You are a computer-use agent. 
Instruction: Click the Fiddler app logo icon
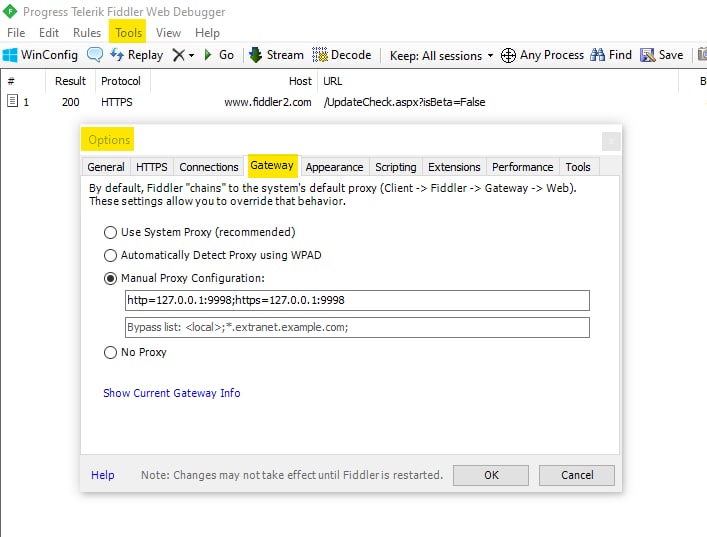tap(10, 11)
